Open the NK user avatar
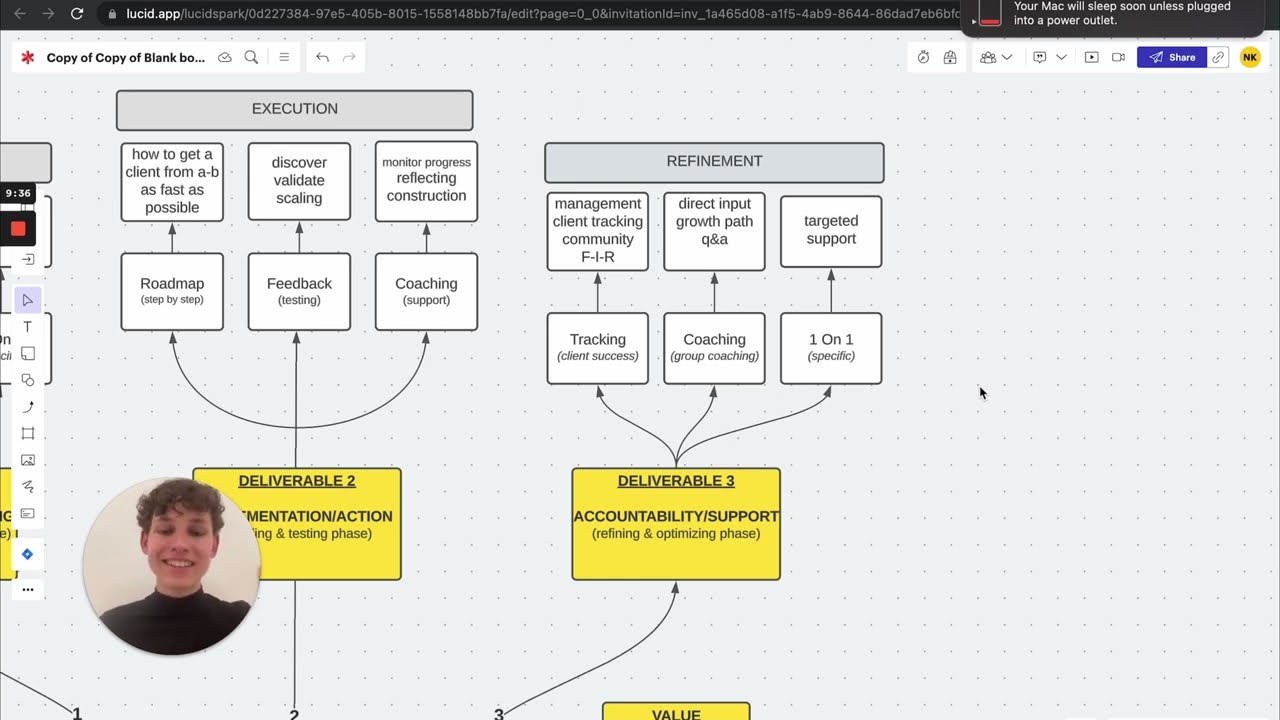Viewport: 1280px width, 720px height. [1250, 57]
